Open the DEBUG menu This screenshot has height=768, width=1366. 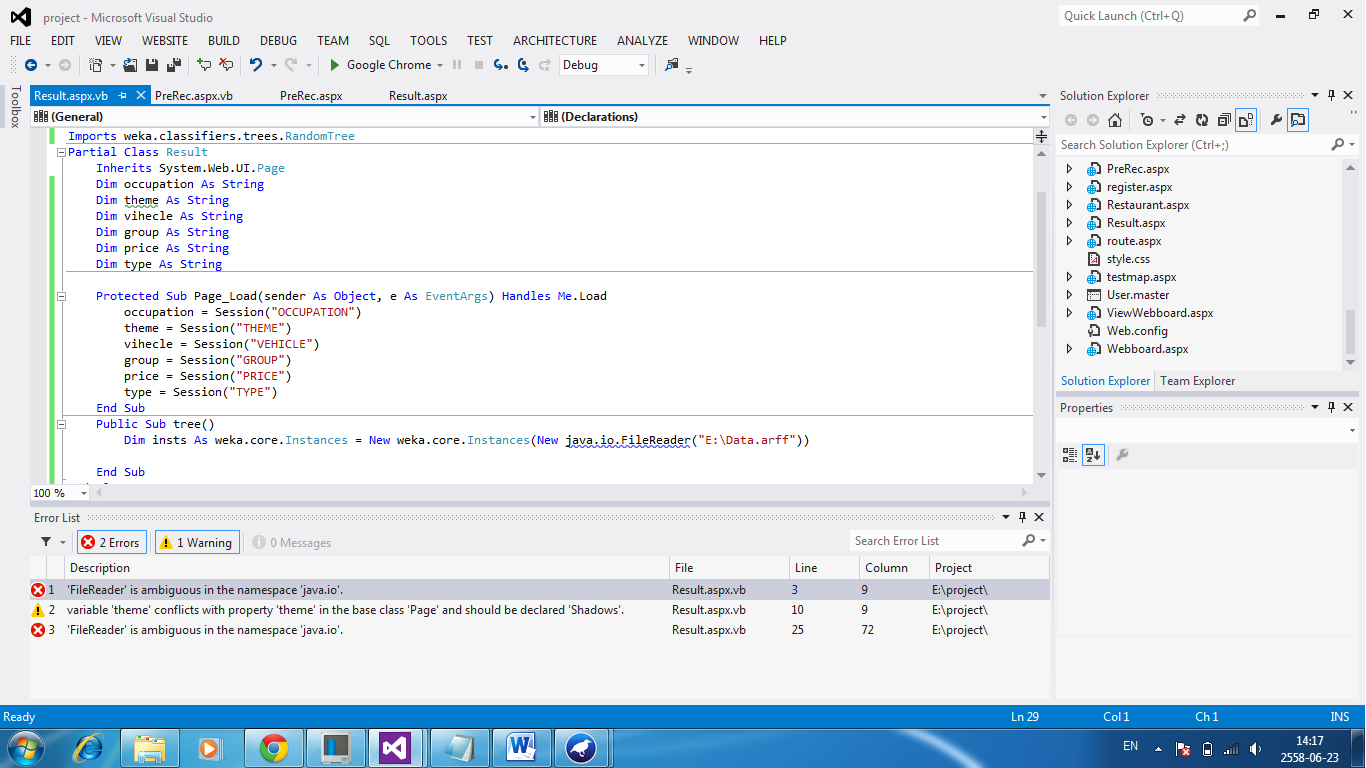click(x=278, y=41)
